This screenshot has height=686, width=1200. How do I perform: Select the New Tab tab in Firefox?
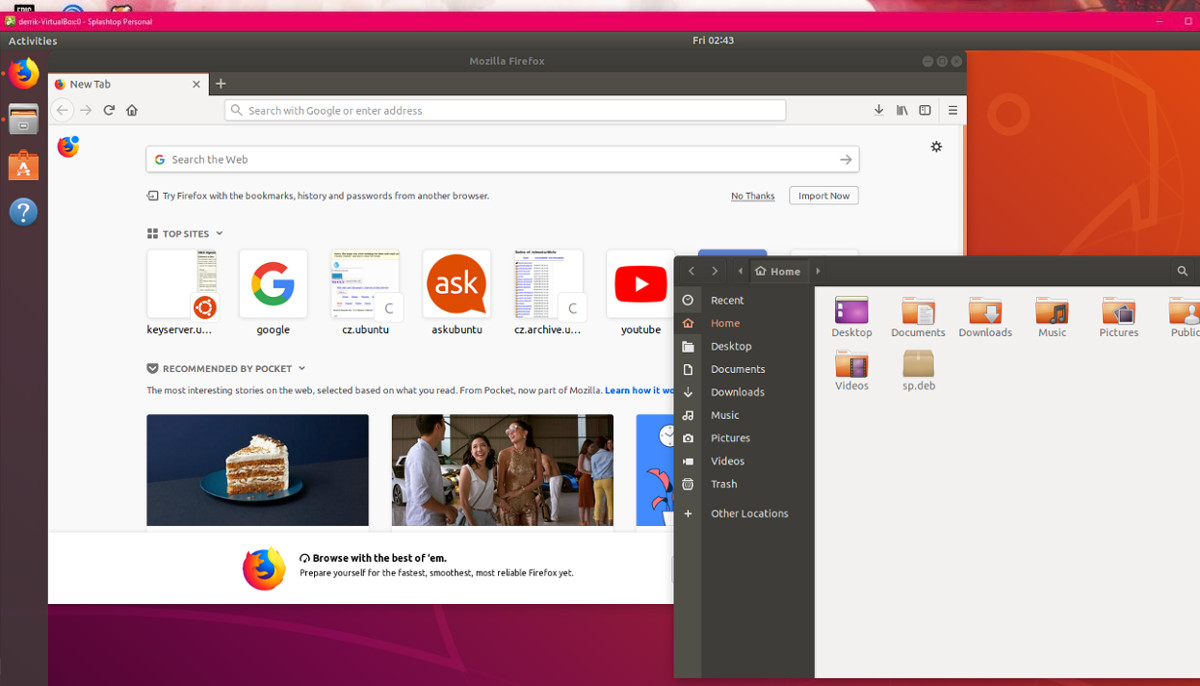(x=128, y=84)
